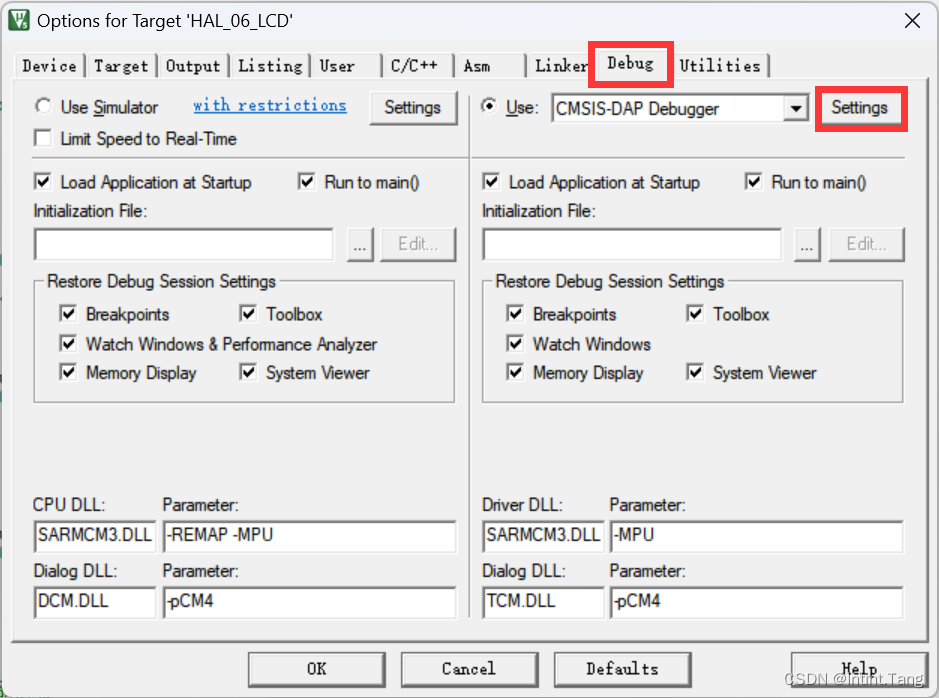Uncheck Run to main() for the debugger

pyautogui.click(x=753, y=182)
